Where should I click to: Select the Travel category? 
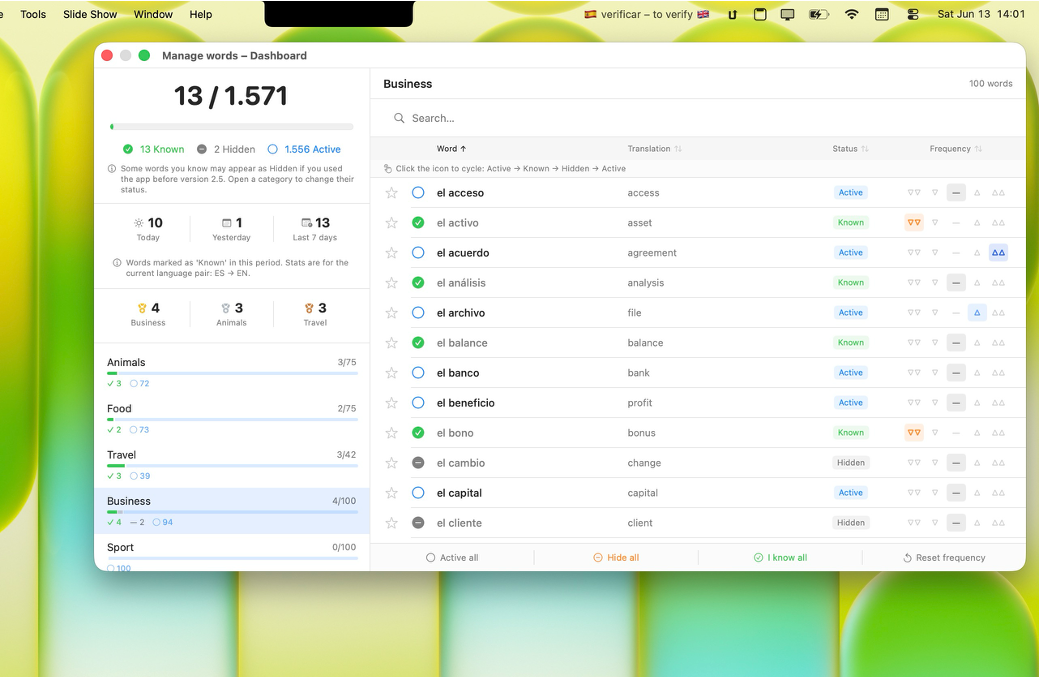231,465
